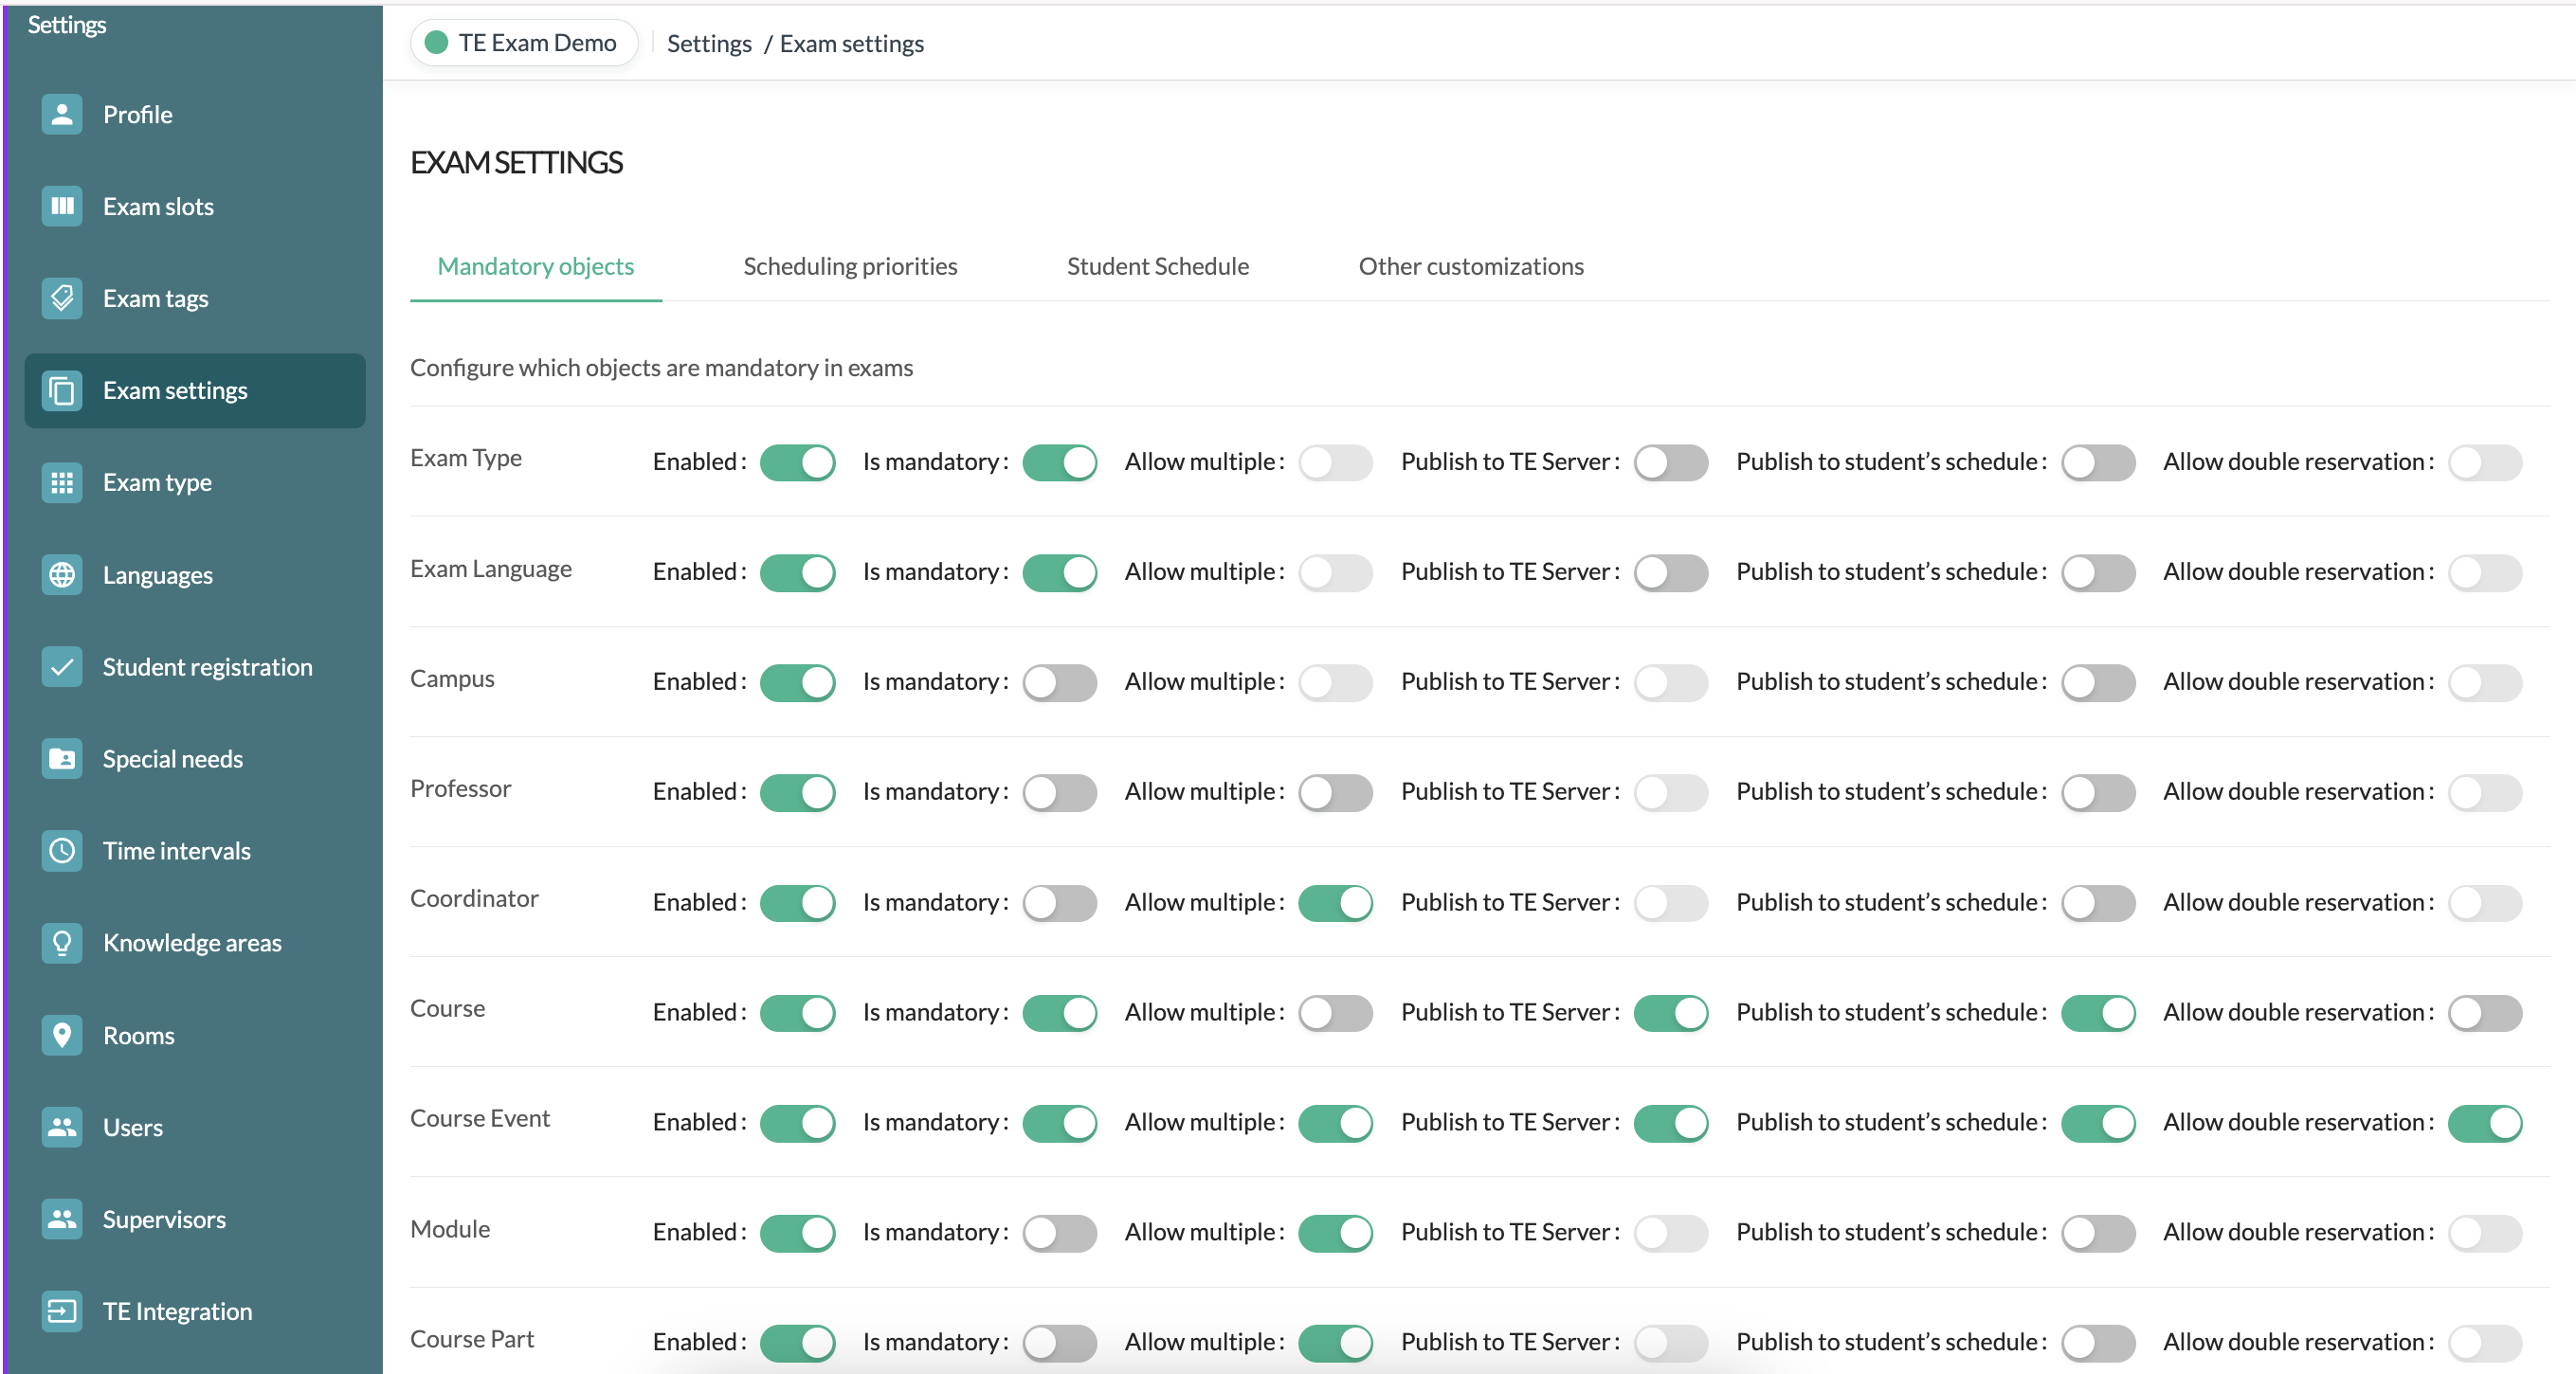Switch to the Mandatory objects tab
Viewport: 2576px width, 1374px height.
pos(536,266)
